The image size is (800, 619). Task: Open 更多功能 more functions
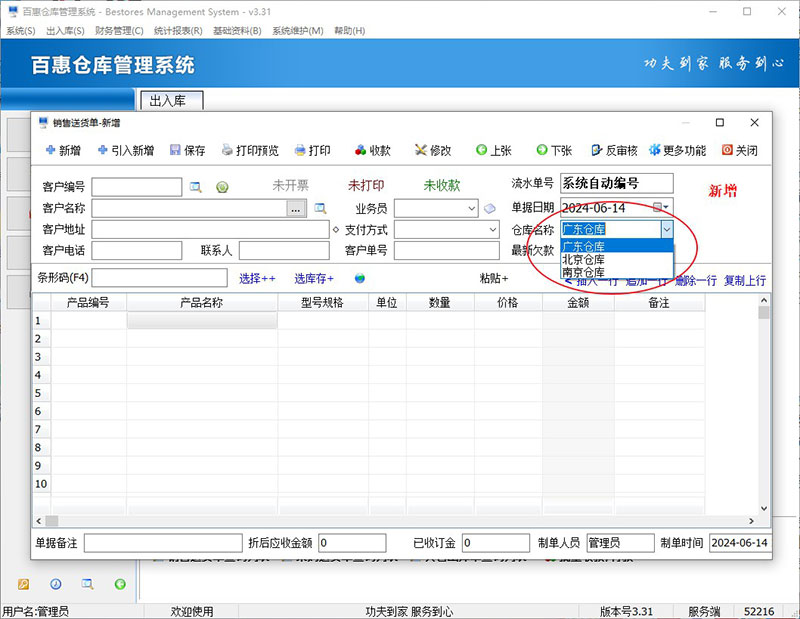(x=678, y=150)
